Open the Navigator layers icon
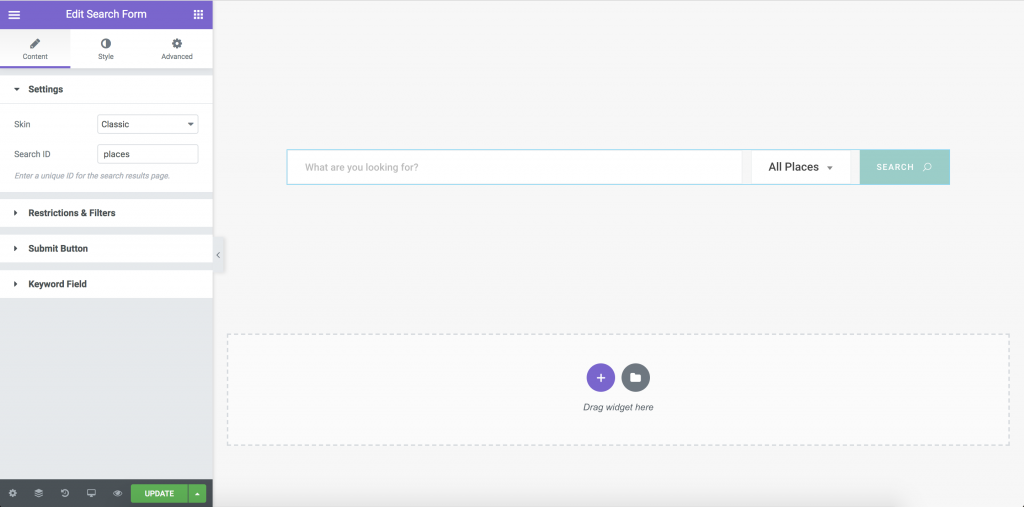Image resolution: width=1024 pixels, height=507 pixels. pos(39,493)
